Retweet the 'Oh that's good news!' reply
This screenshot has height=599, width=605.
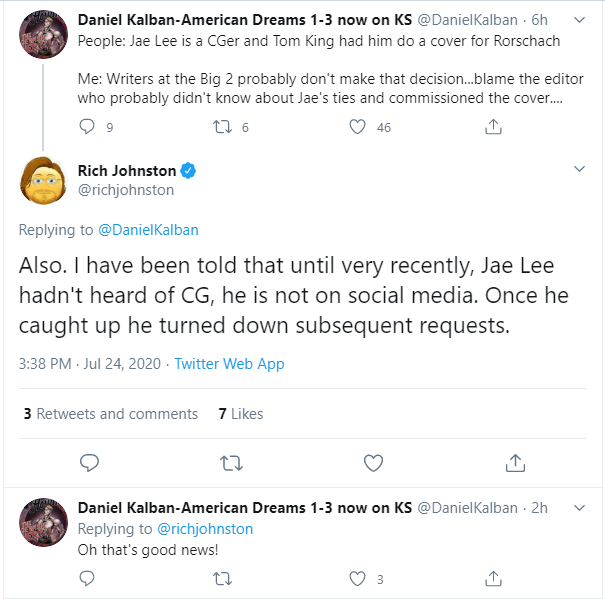223,579
